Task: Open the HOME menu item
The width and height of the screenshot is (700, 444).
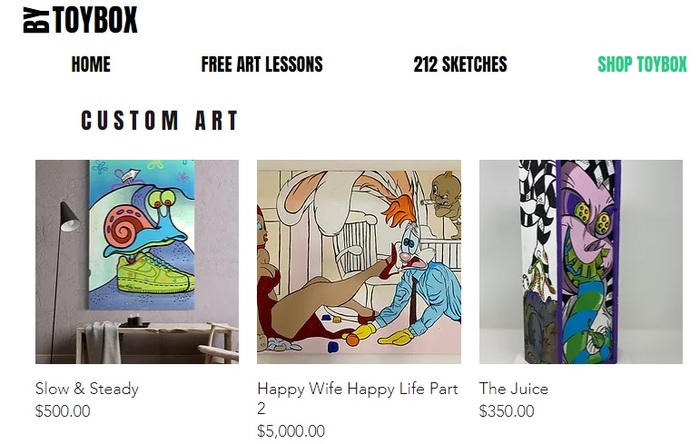Action: tap(91, 64)
